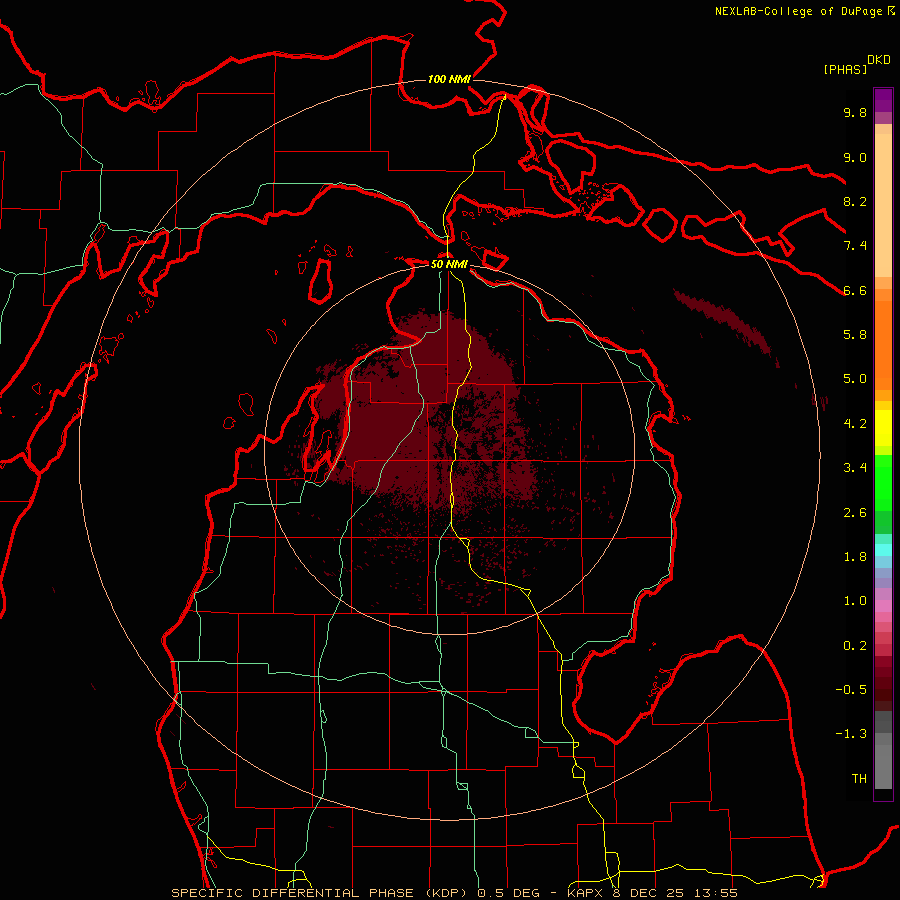Click the 9.8 color scale value
This screenshot has width=900, height=900.
click(x=855, y=112)
